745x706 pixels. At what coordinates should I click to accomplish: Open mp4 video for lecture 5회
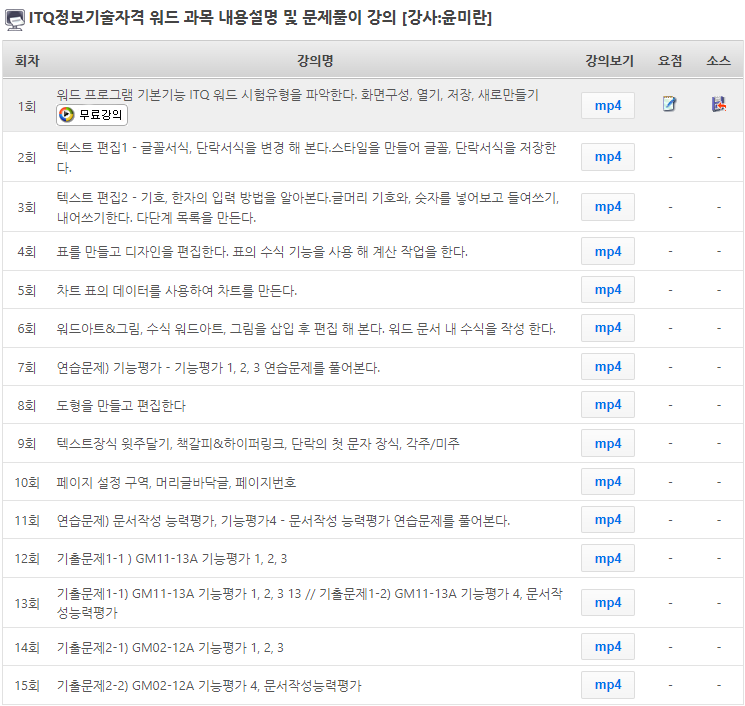point(608,289)
